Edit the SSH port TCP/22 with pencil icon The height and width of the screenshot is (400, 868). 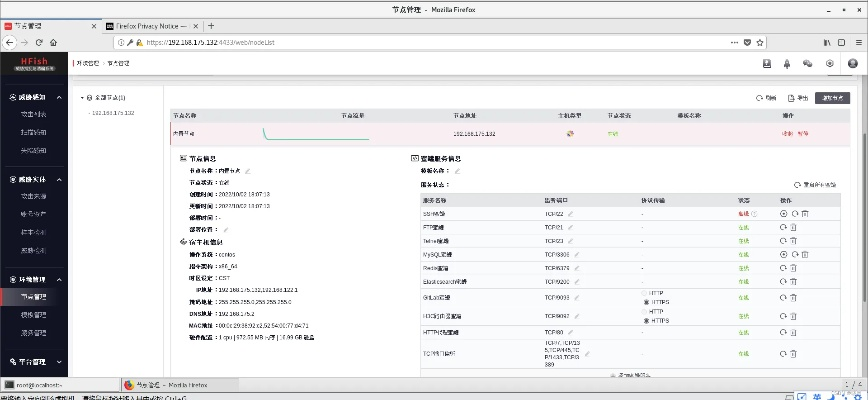coord(570,214)
